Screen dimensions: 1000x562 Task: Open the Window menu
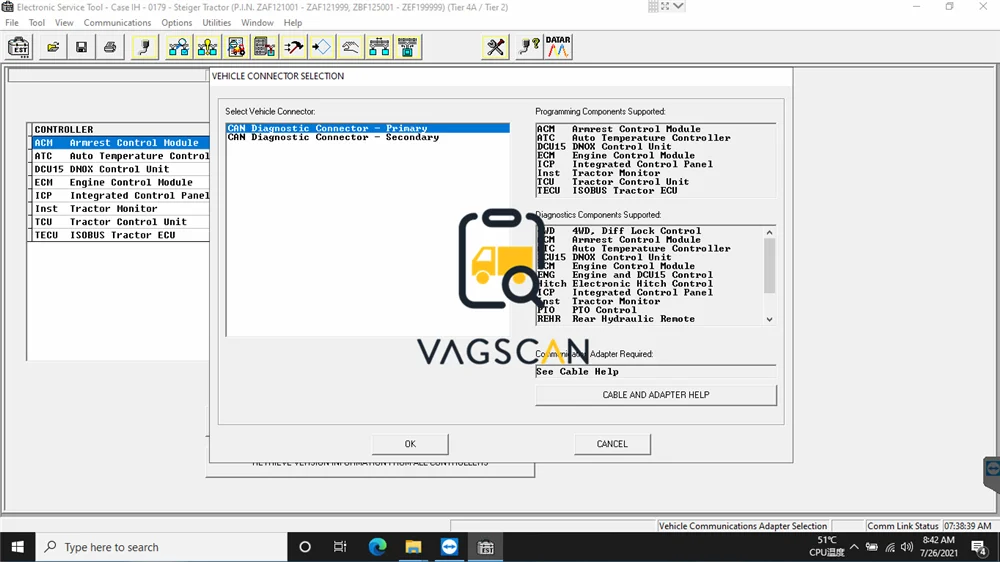(257, 22)
